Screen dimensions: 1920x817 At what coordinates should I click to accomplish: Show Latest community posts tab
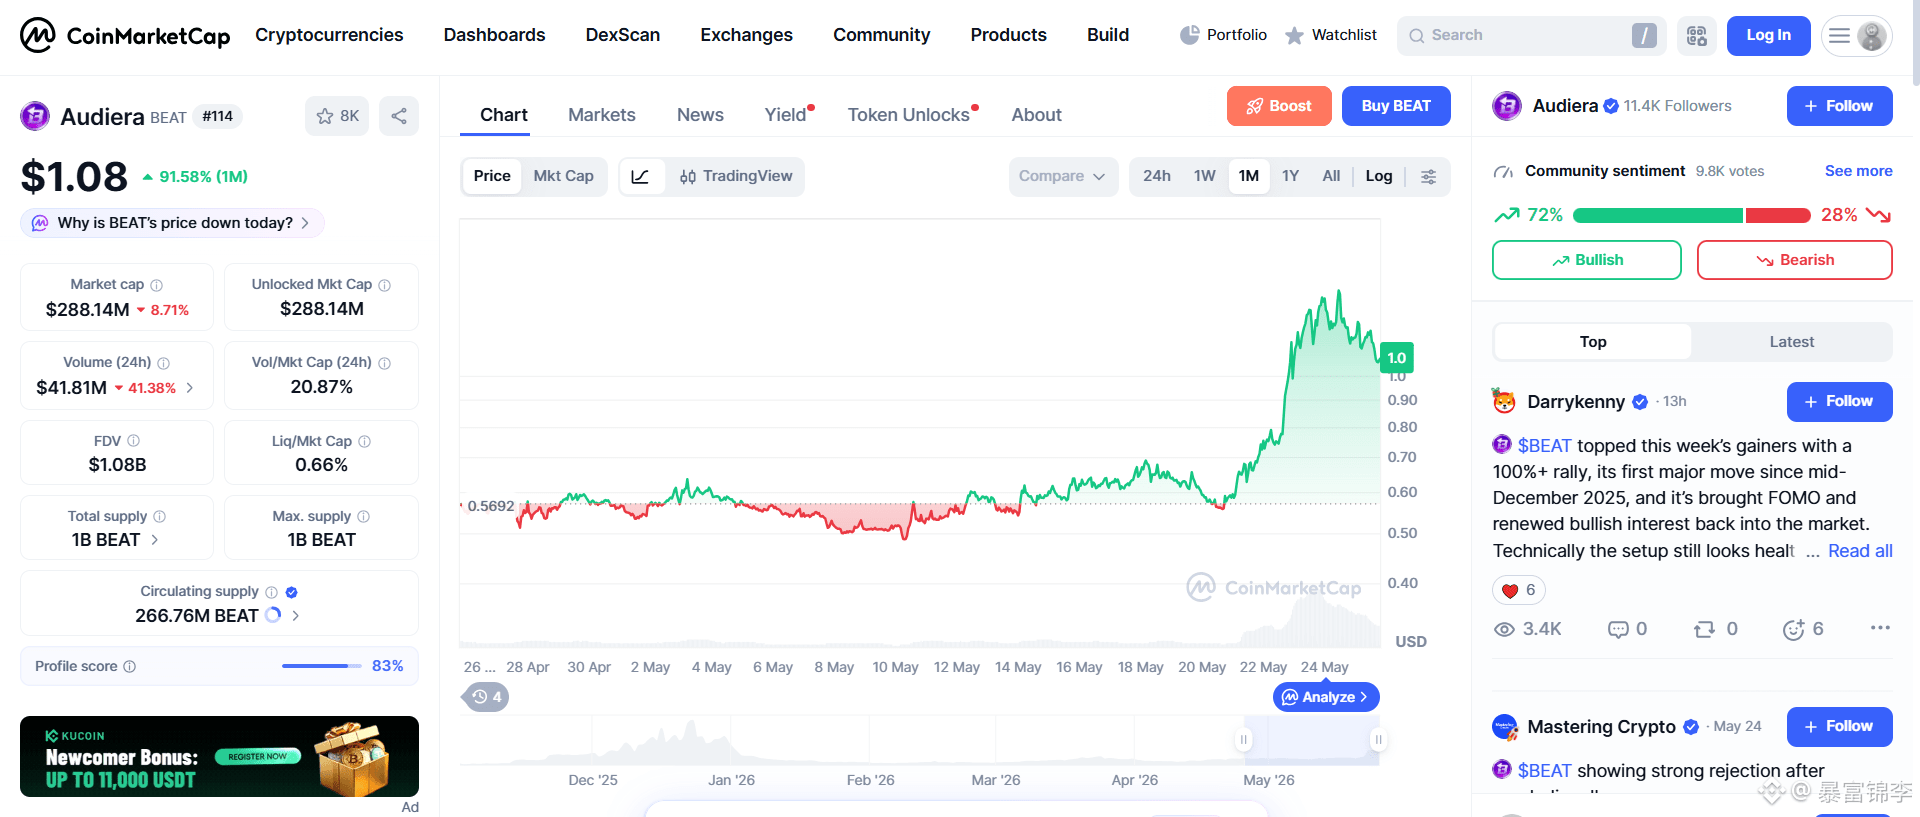click(x=1791, y=342)
